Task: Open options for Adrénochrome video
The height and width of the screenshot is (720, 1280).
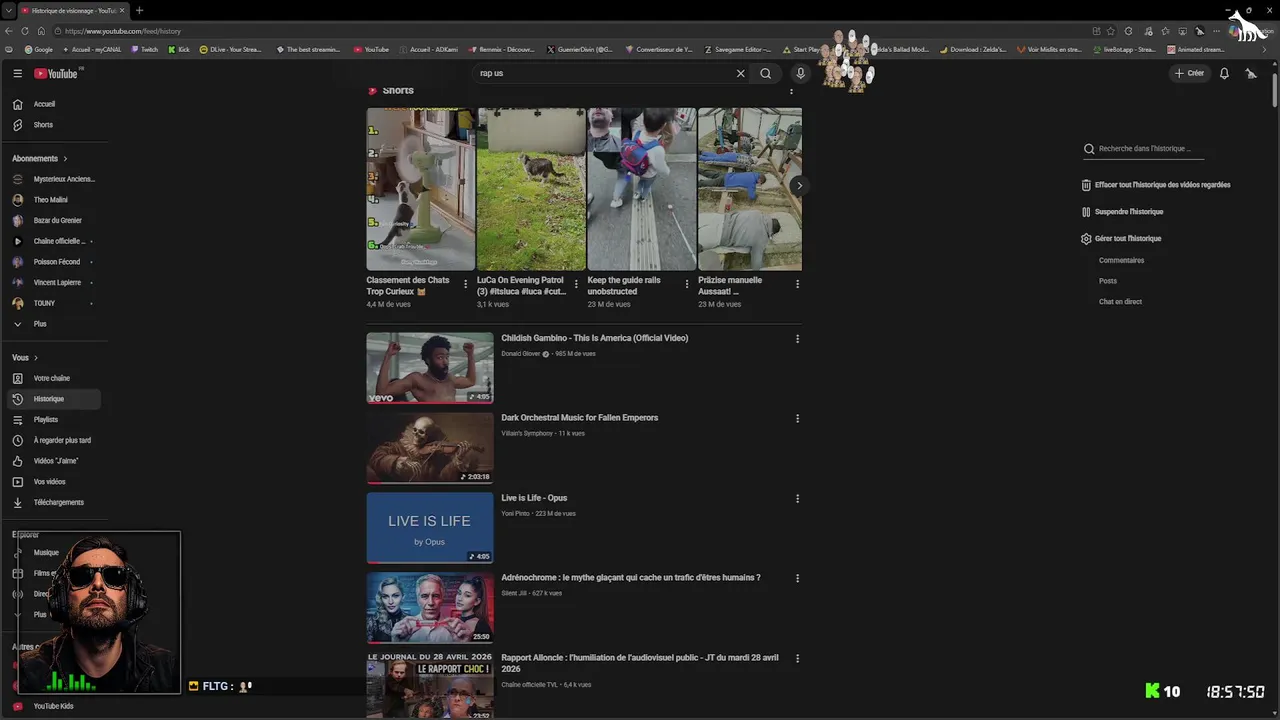Action: click(x=797, y=578)
